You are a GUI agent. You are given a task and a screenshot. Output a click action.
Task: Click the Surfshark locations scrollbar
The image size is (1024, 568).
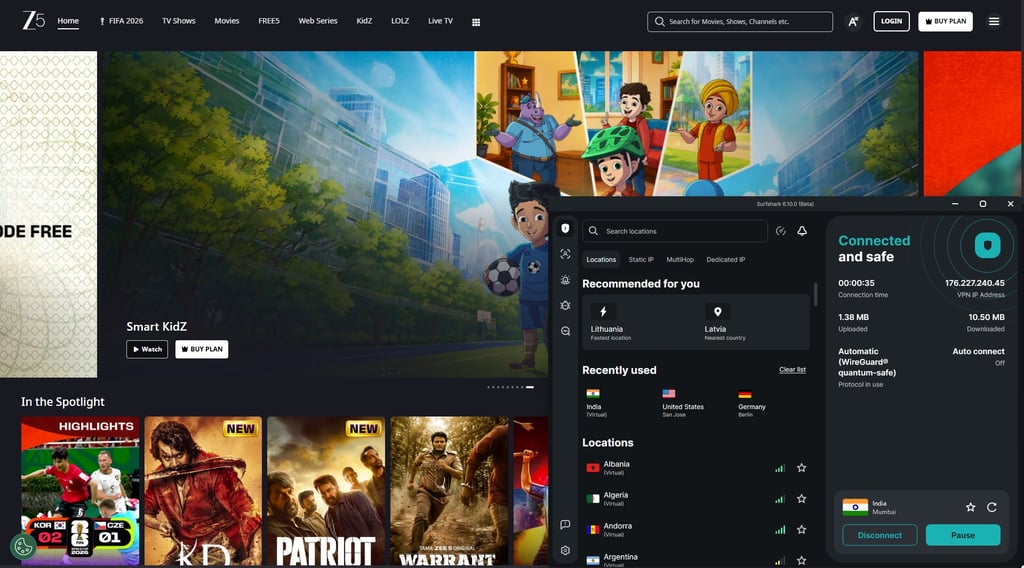pos(816,294)
